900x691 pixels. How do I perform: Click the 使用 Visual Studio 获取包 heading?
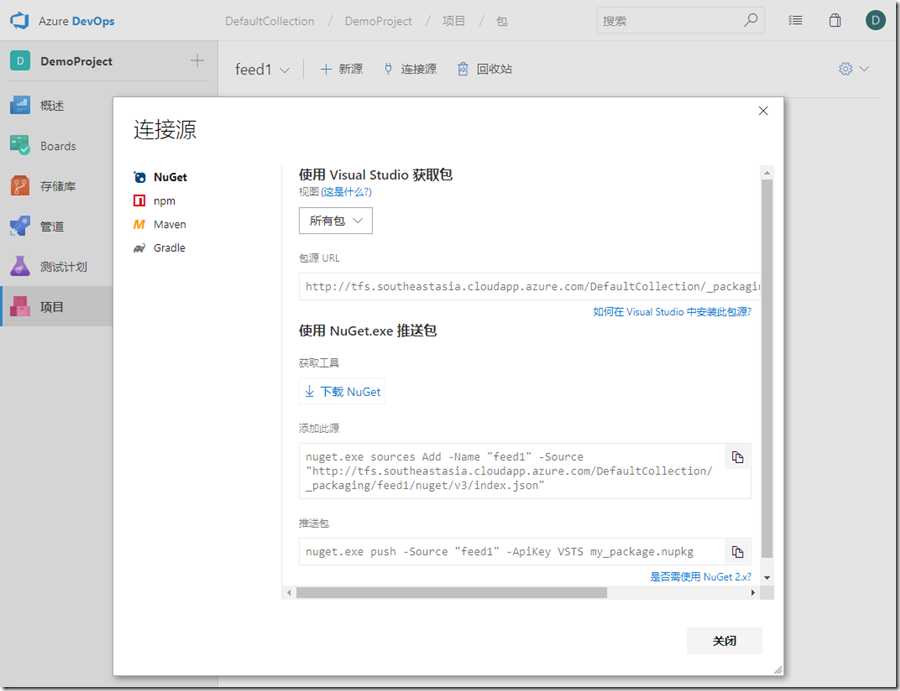[x=375, y=174]
